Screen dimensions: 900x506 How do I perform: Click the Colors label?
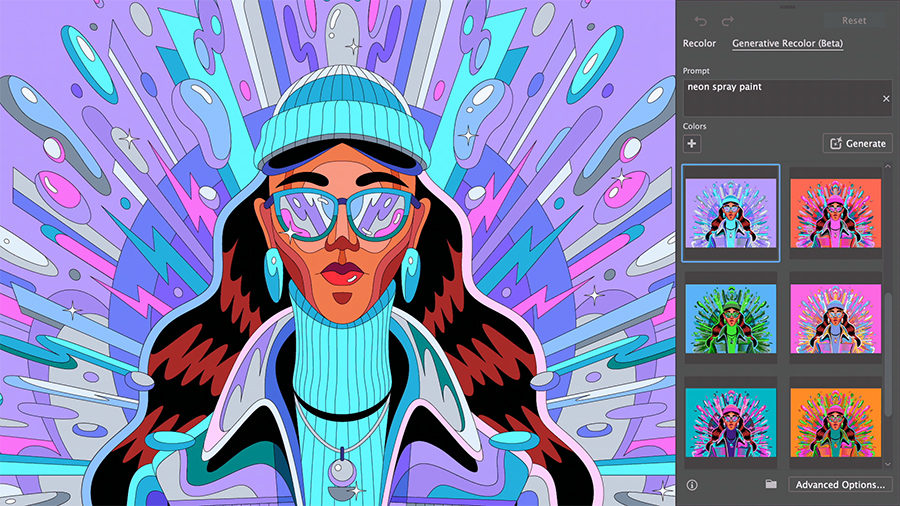(x=695, y=126)
